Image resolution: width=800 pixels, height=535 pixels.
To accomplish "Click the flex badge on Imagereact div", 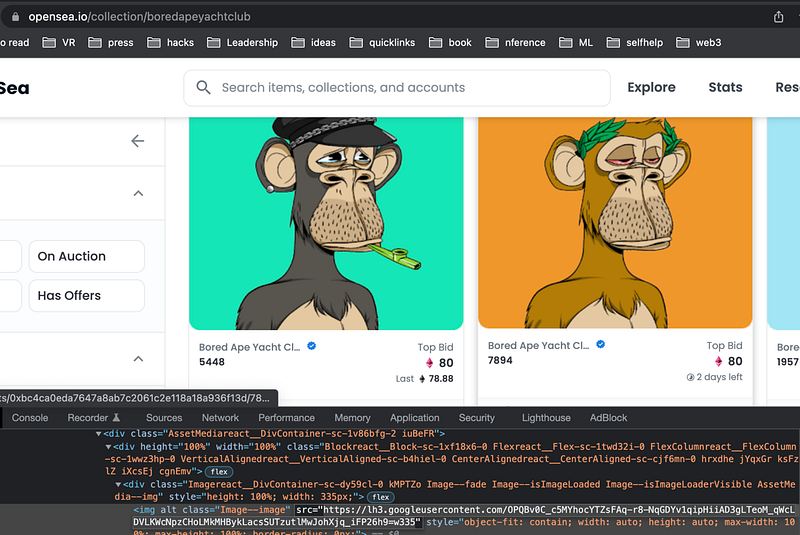I will (381, 497).
